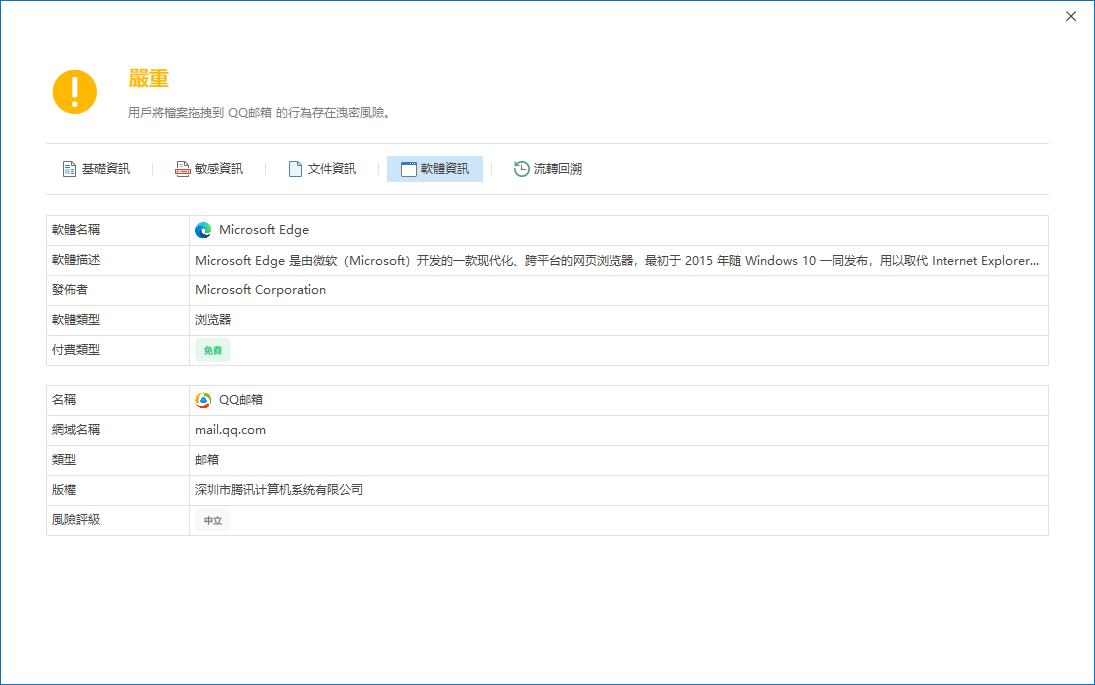1095x685 pixels.
Task: Click the 深圳市腾讯计算机系统有限公司 copyright value
Action: click(x=279, y=490)
